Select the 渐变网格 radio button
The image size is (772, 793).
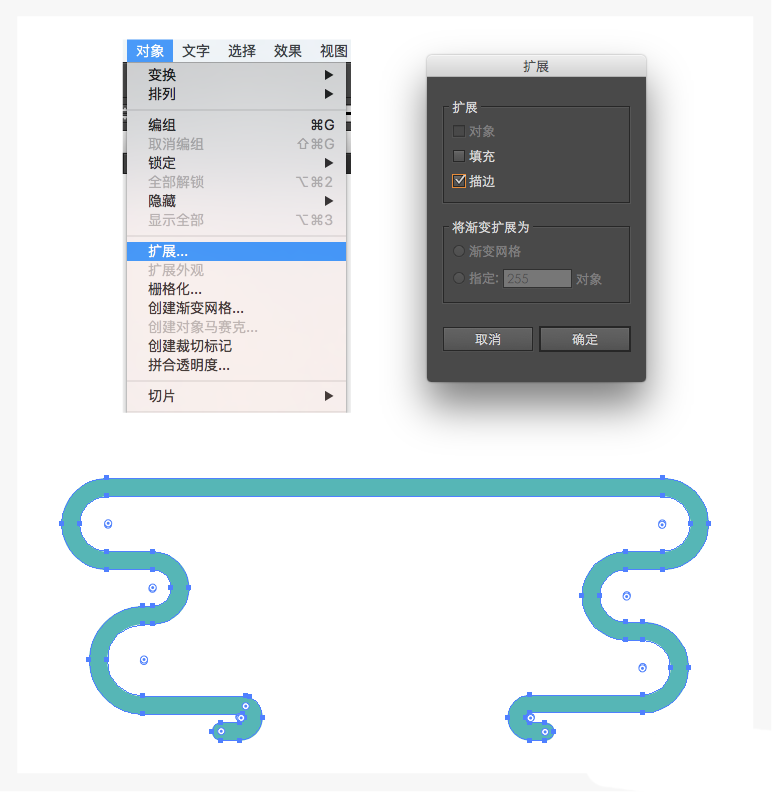459,251
